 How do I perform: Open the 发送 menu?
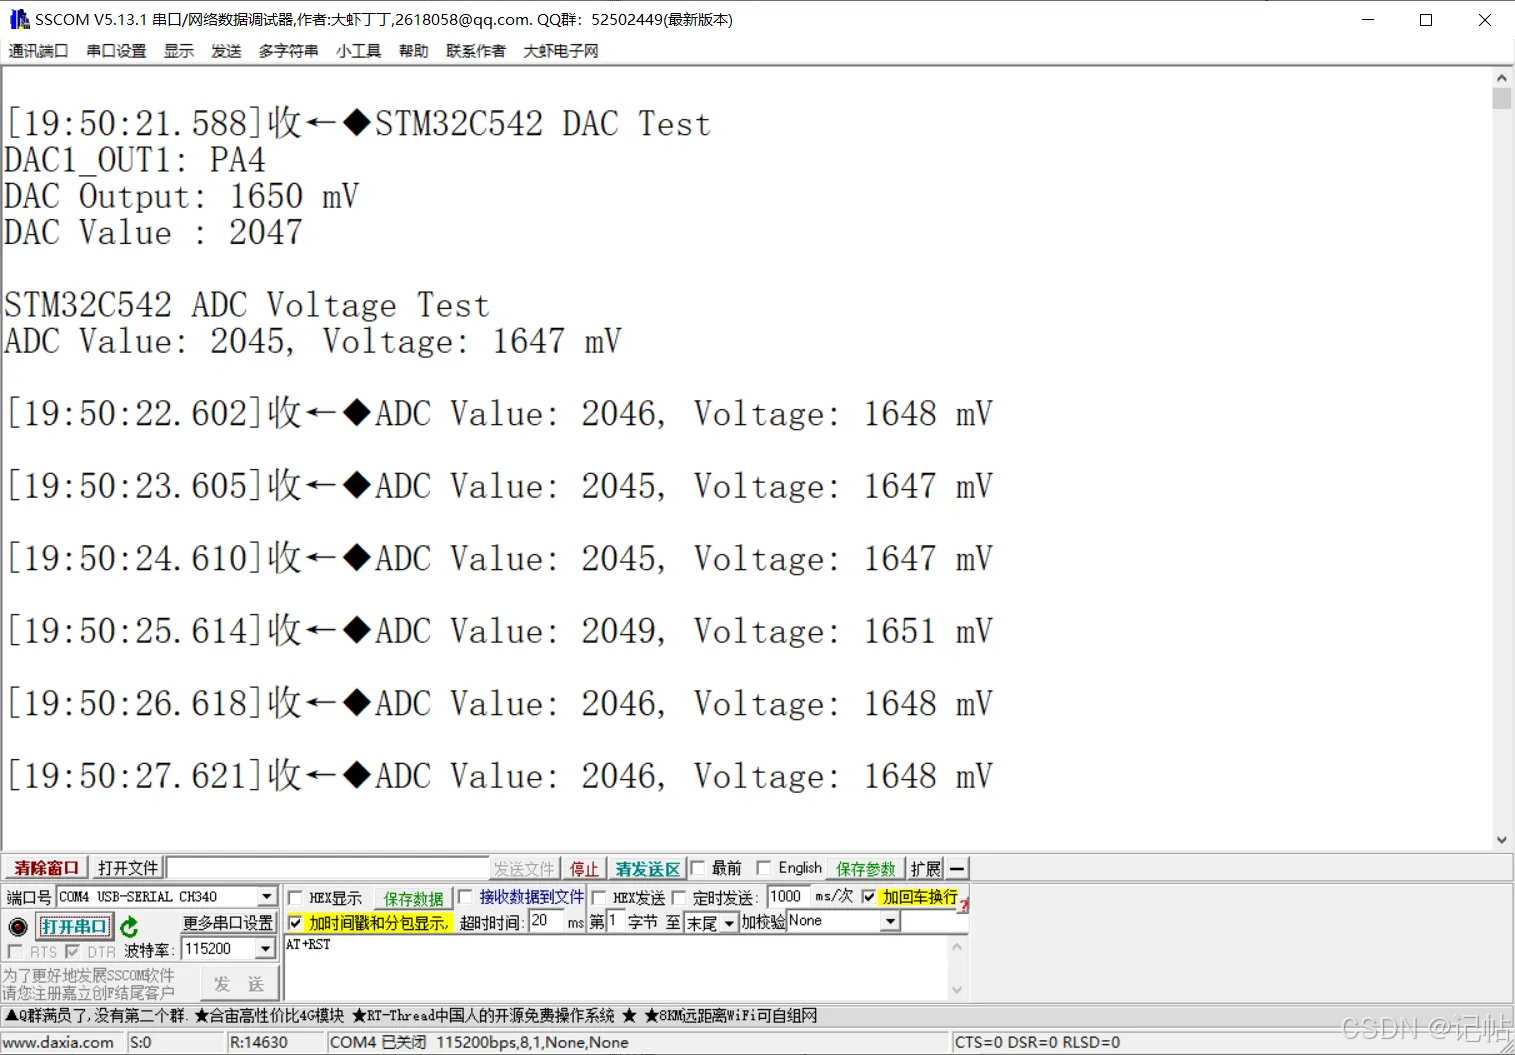[x=226, y=51]
